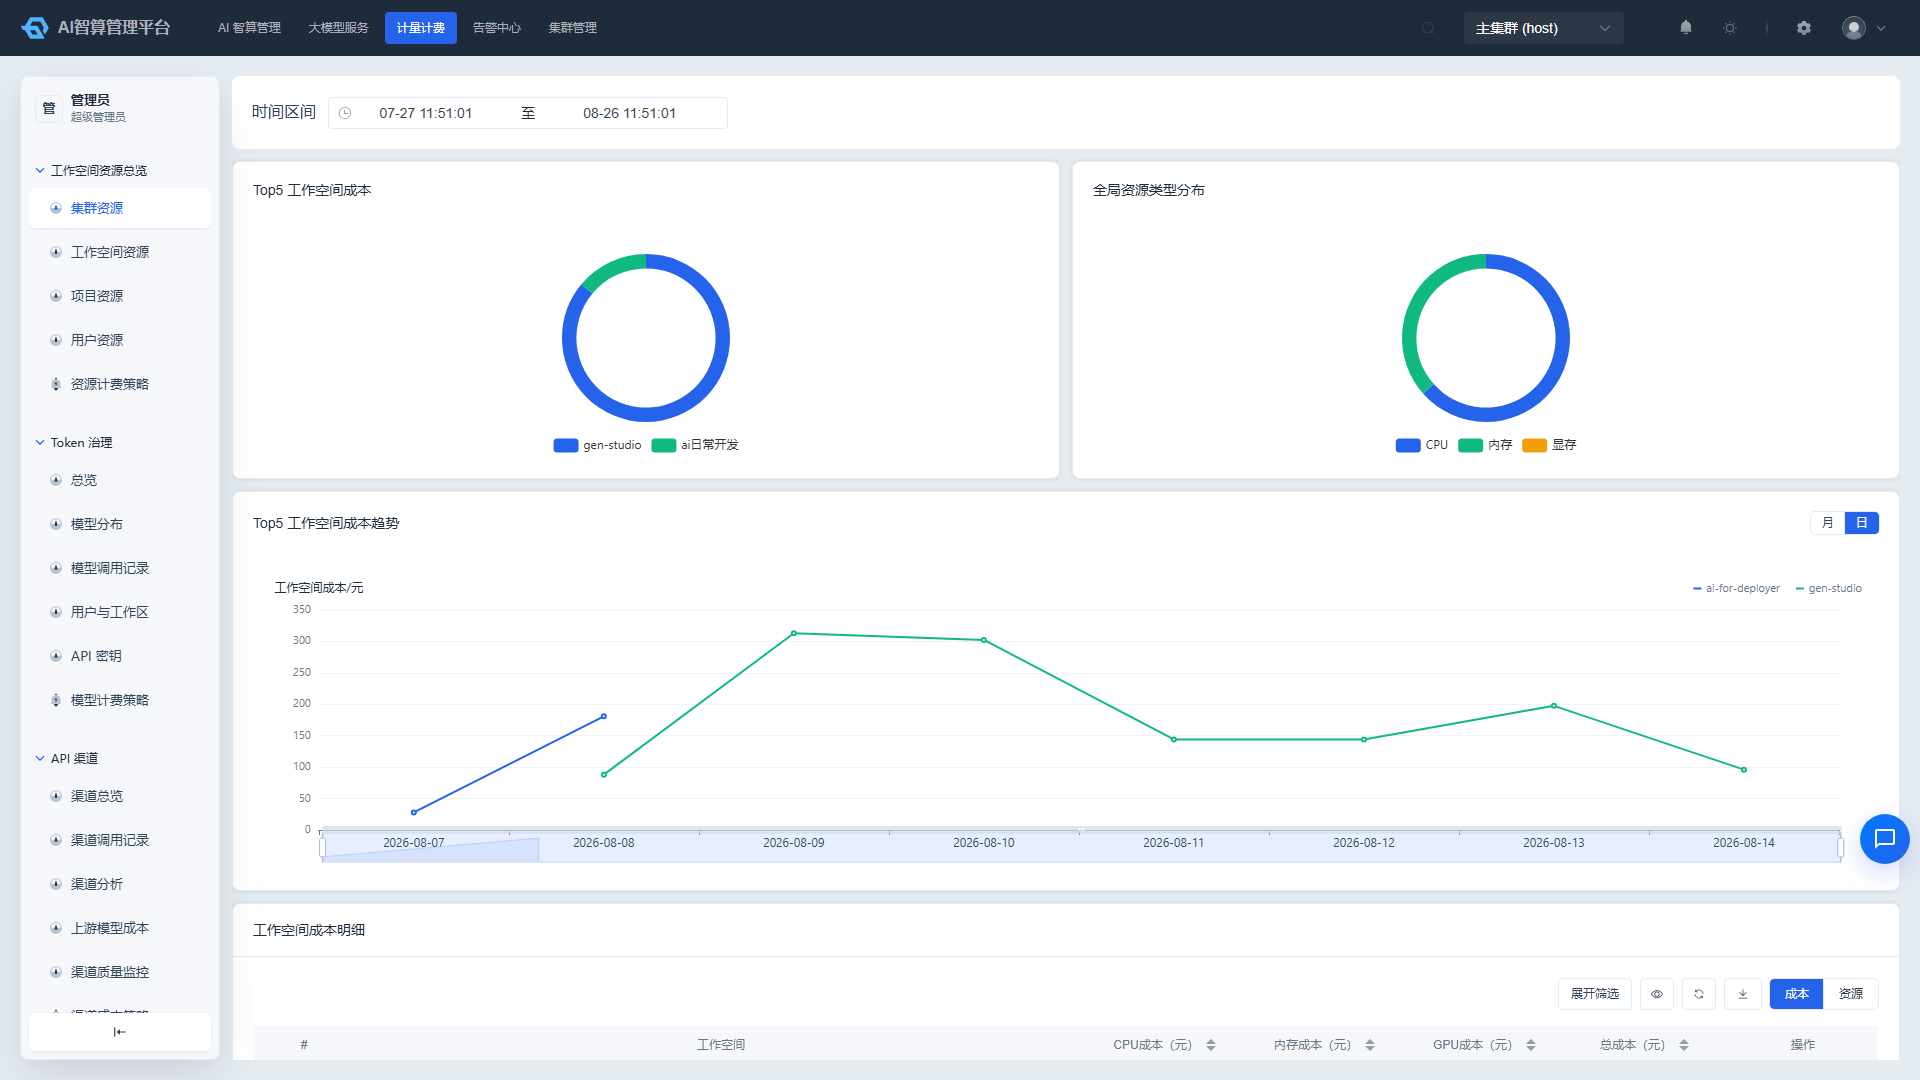The width and height of the screenshot is (1920, 1080).
Task: Open the 大模型服务 top menu
Action: pos(338,28)
